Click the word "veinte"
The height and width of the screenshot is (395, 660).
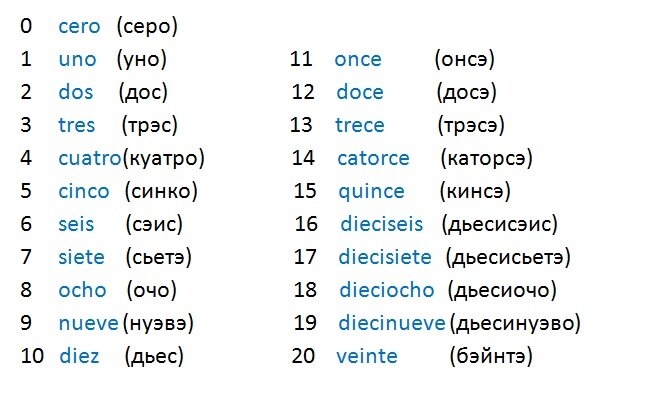pyautogui.click(x=367, y=356)
